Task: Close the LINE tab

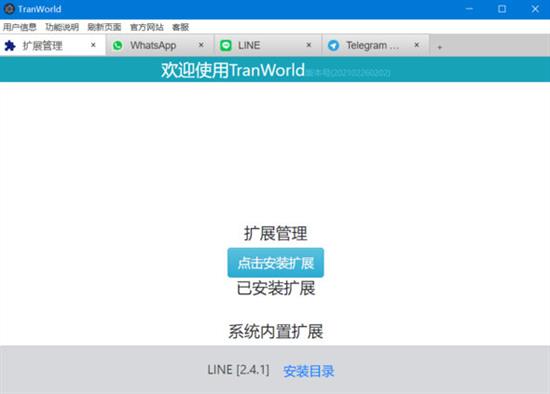Action: click(x=309, y=45)
